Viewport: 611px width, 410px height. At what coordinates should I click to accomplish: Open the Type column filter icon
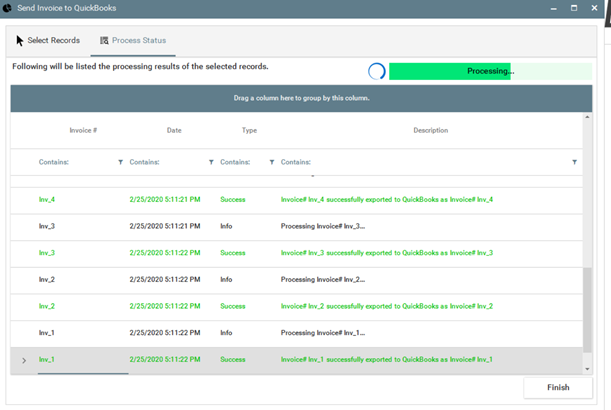point(272,162)
